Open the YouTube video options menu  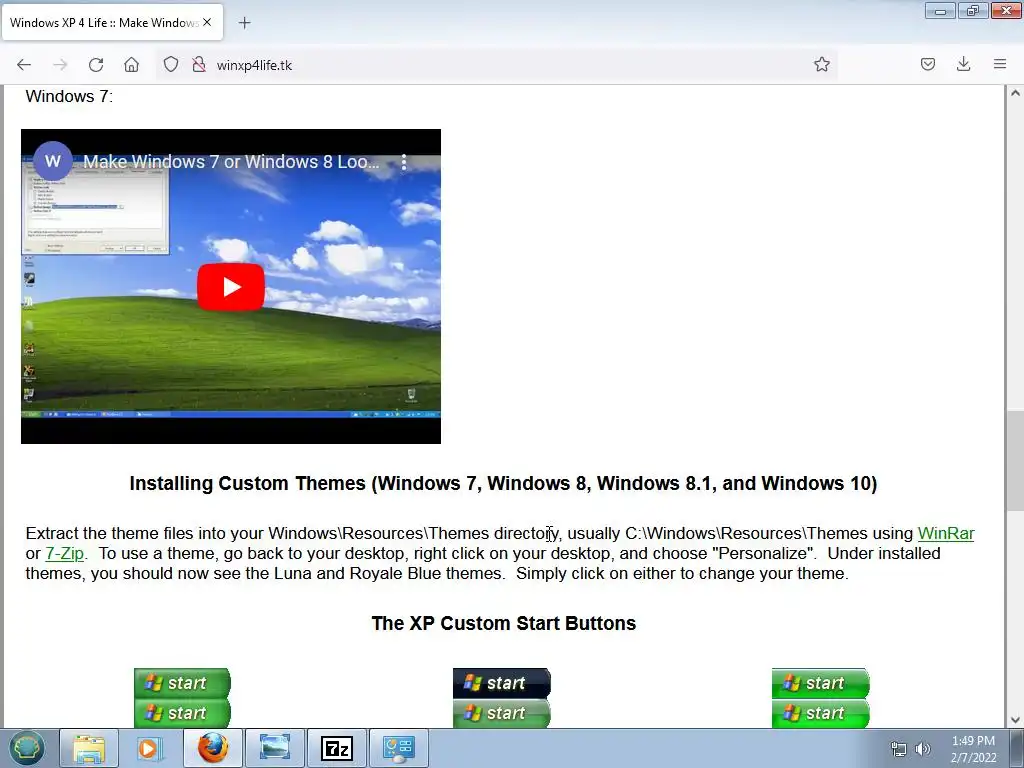(x=404, y=162)
